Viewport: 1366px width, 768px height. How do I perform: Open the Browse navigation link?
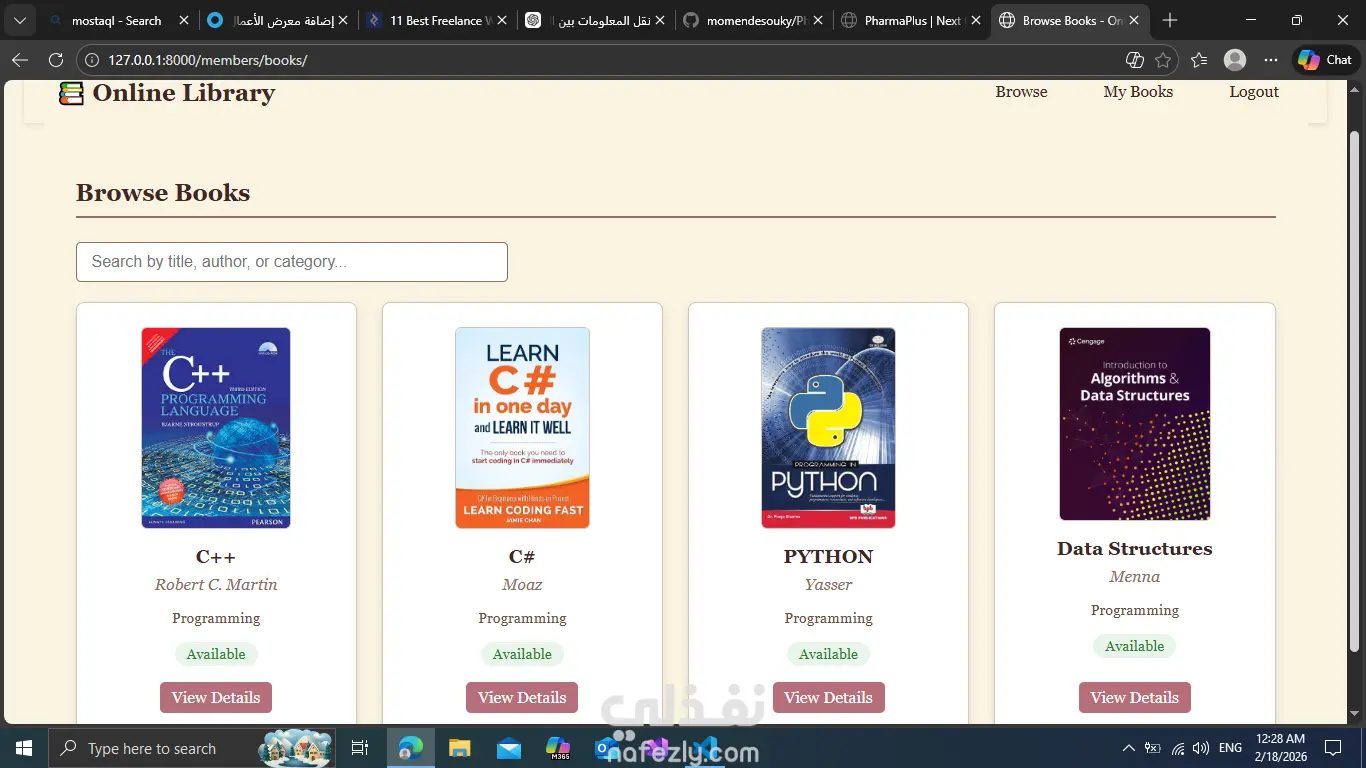(1021, 92)
